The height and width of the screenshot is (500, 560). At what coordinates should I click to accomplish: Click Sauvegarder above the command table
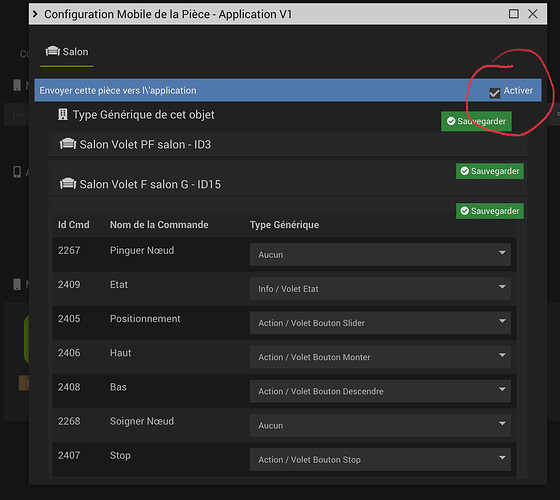[x=490, y=211]
